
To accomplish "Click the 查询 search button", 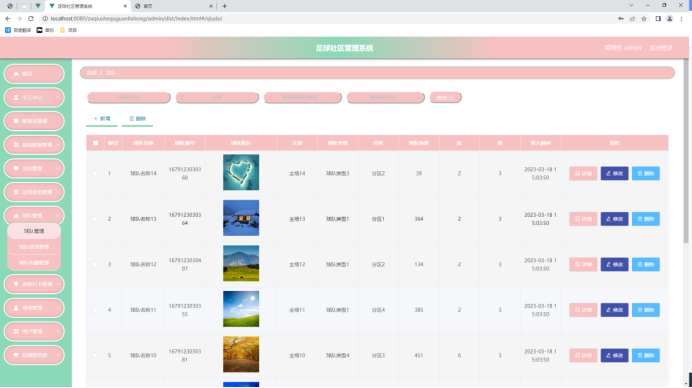I will pyautogui.click(x=445, y=98).
